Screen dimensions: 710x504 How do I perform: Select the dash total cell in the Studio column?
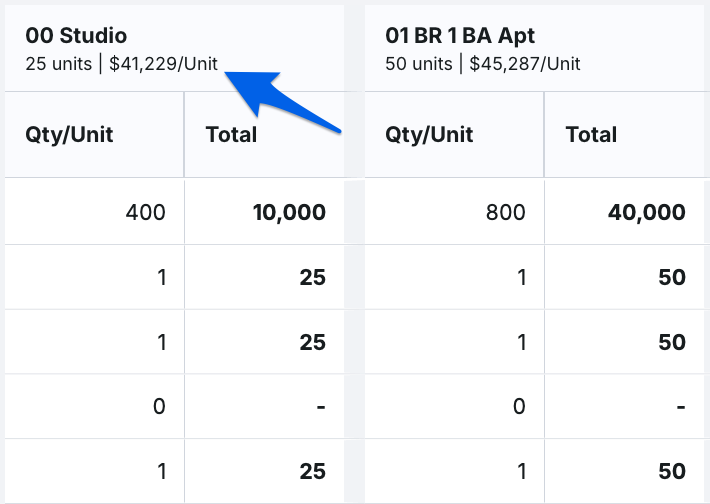point(264,406)
